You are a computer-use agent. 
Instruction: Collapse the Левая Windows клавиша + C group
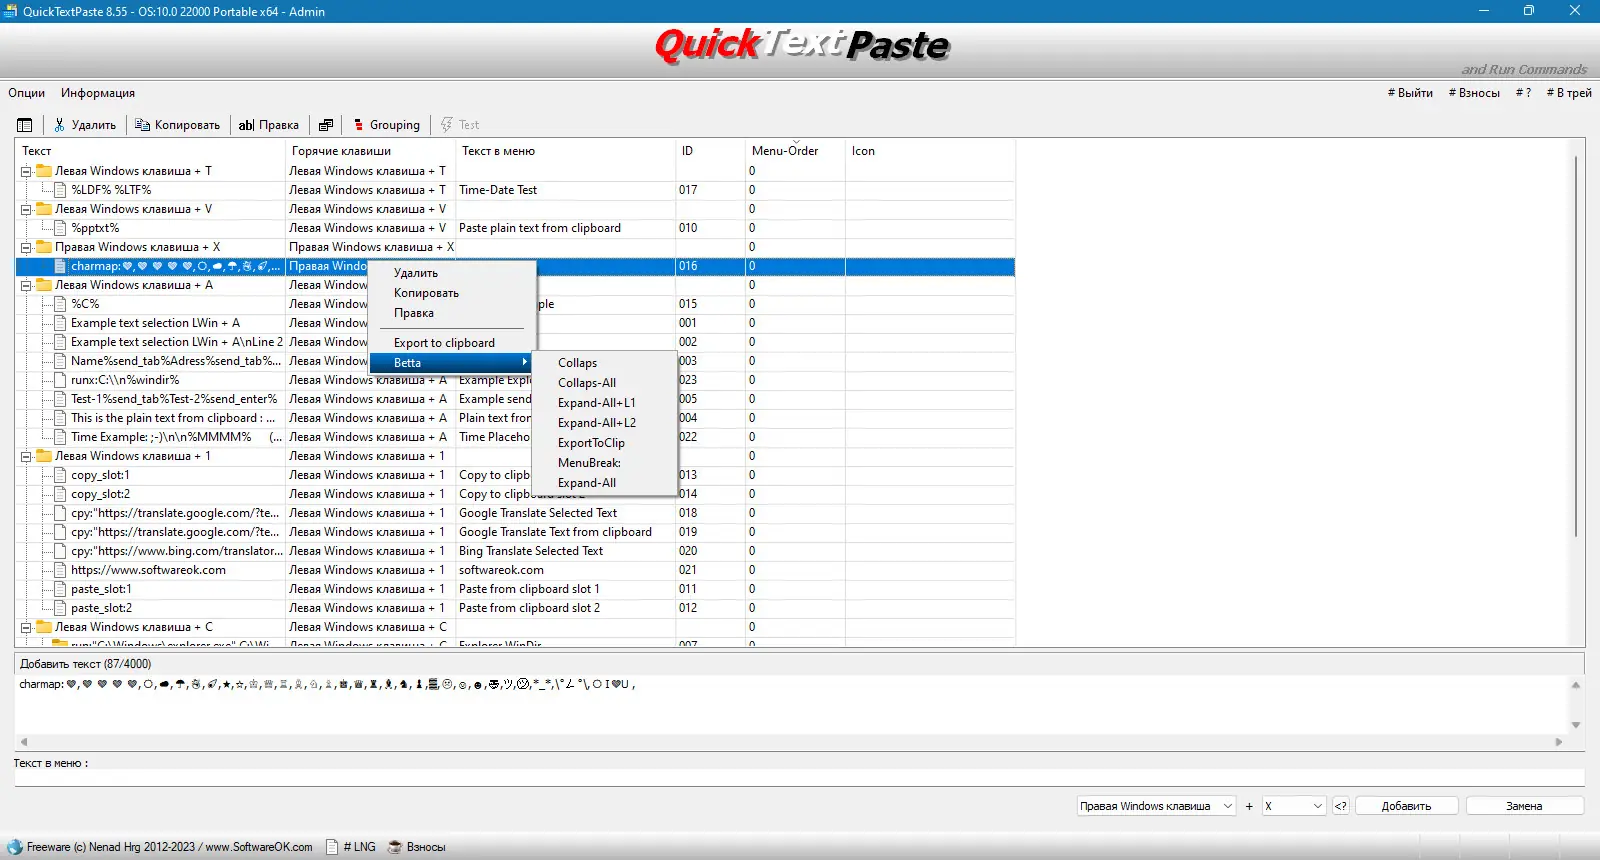(26, 627)
